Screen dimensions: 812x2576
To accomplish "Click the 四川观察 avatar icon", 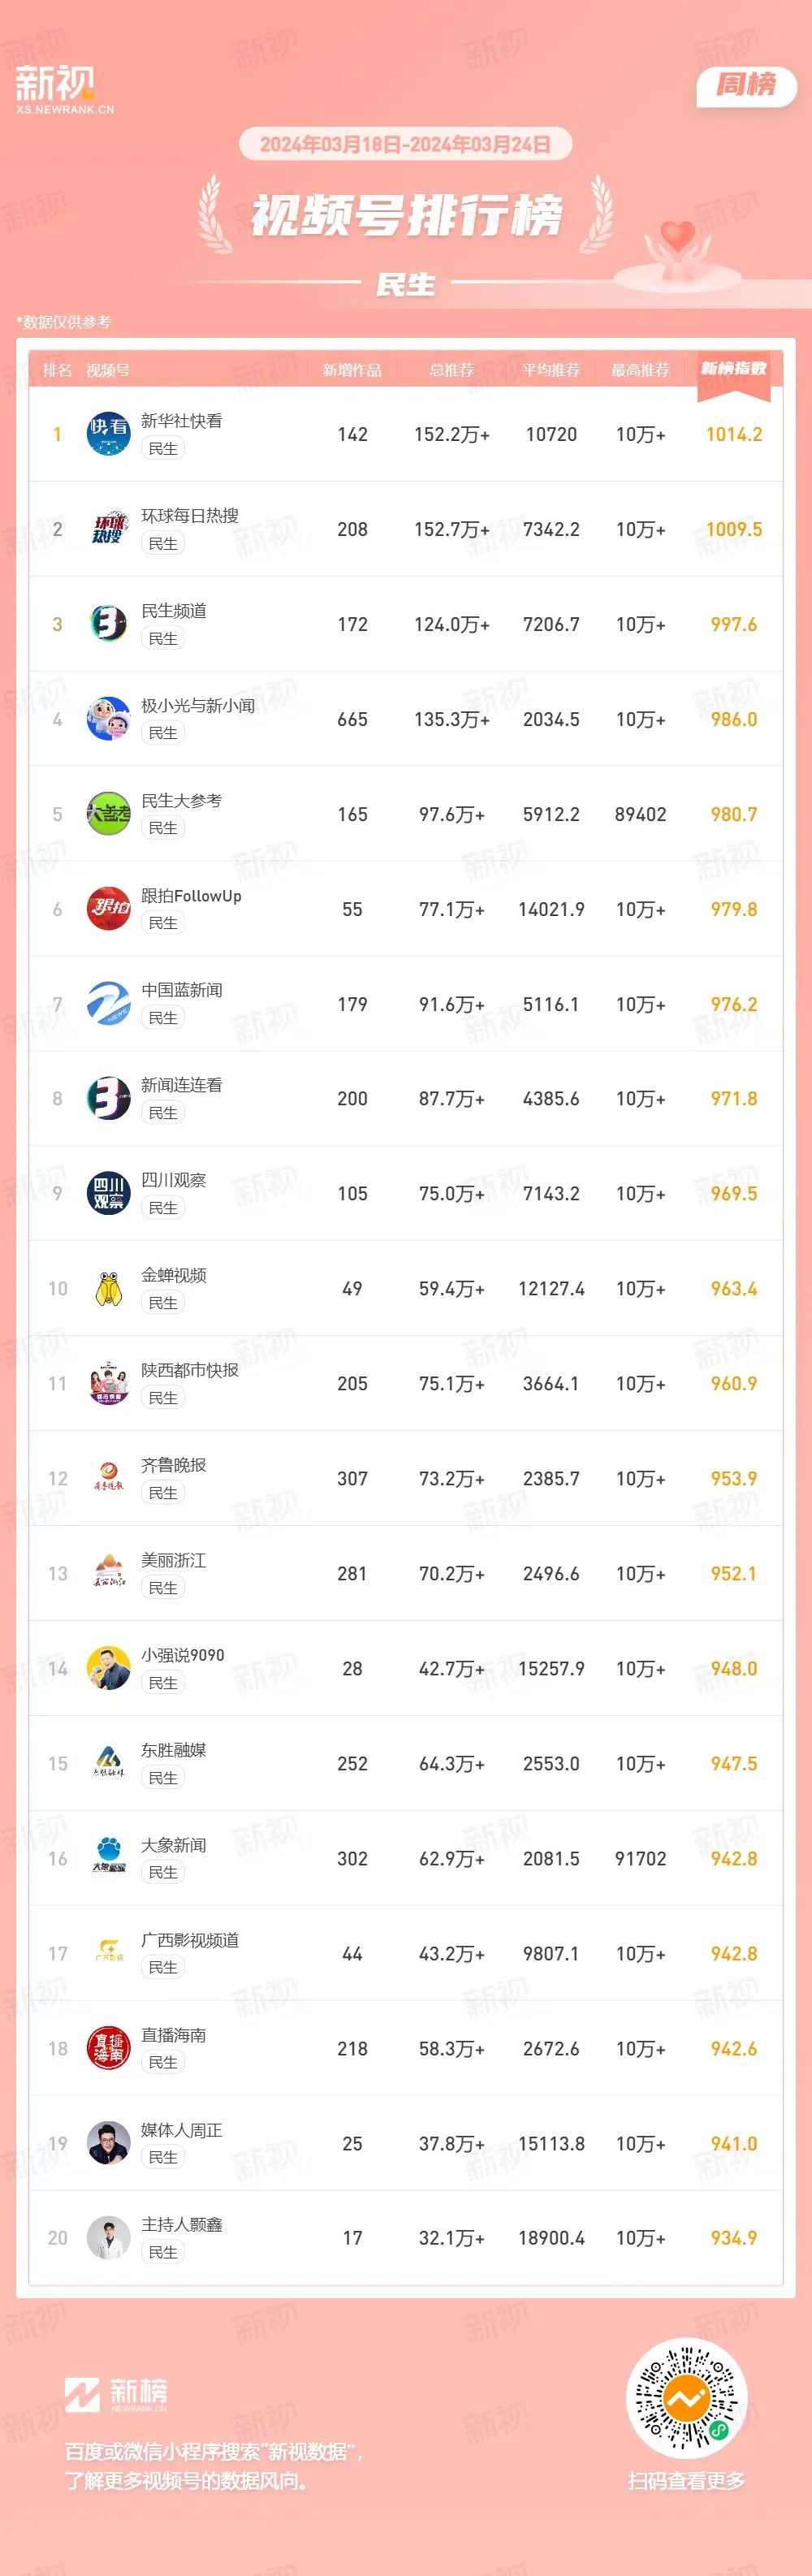I will click(108, 1194).
